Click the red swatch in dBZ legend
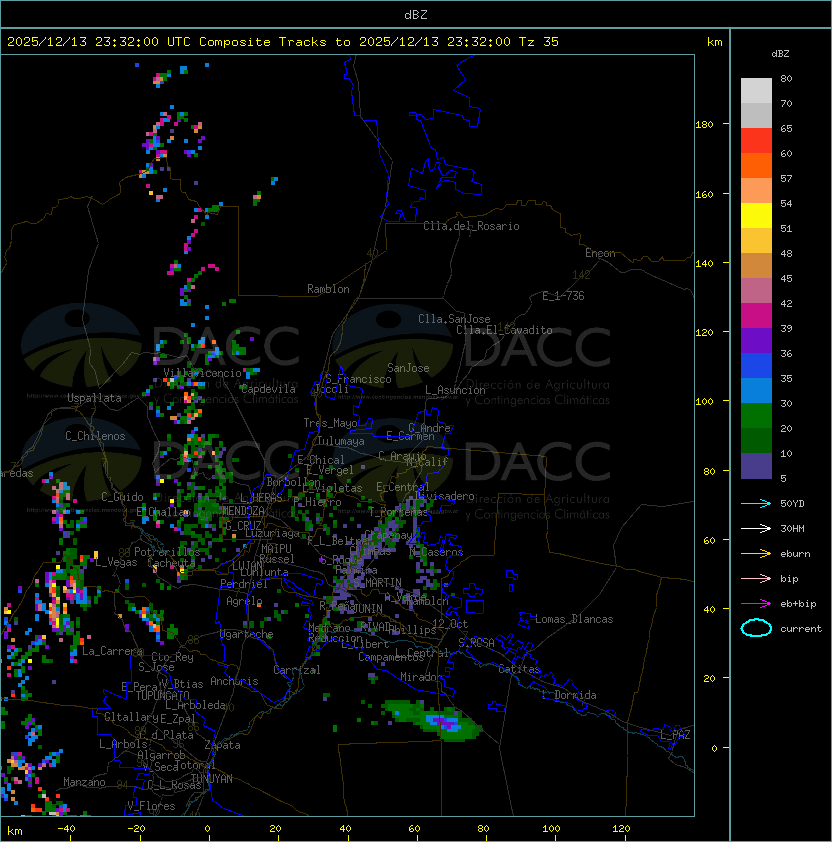 coord(756,141)
